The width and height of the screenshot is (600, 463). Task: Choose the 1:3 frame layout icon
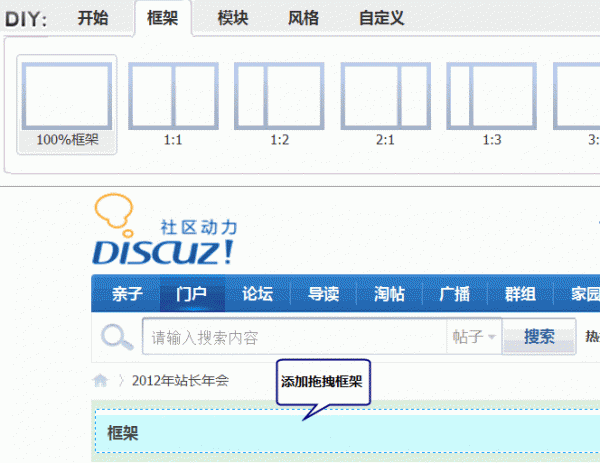[491, 96]
